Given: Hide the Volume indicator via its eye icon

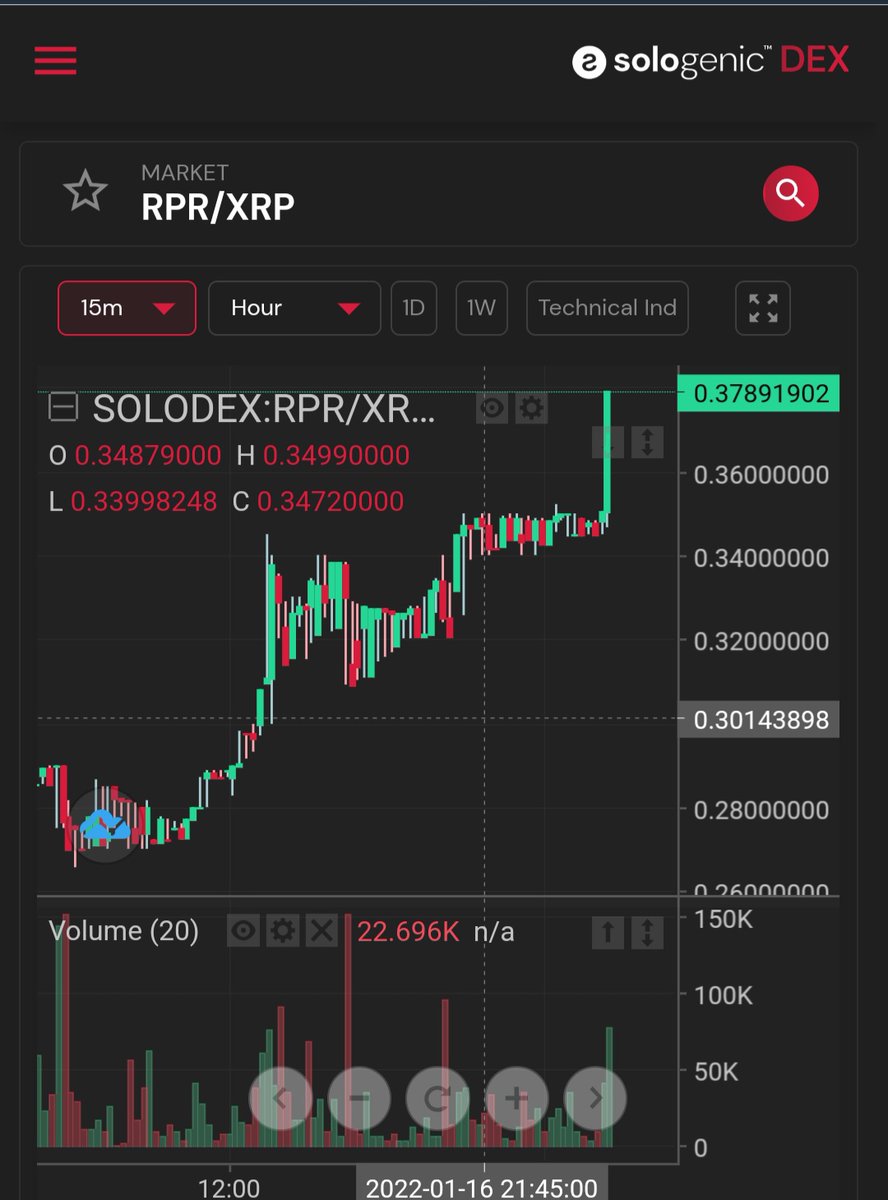Looking at the screenshot, I should click(243, 931).
